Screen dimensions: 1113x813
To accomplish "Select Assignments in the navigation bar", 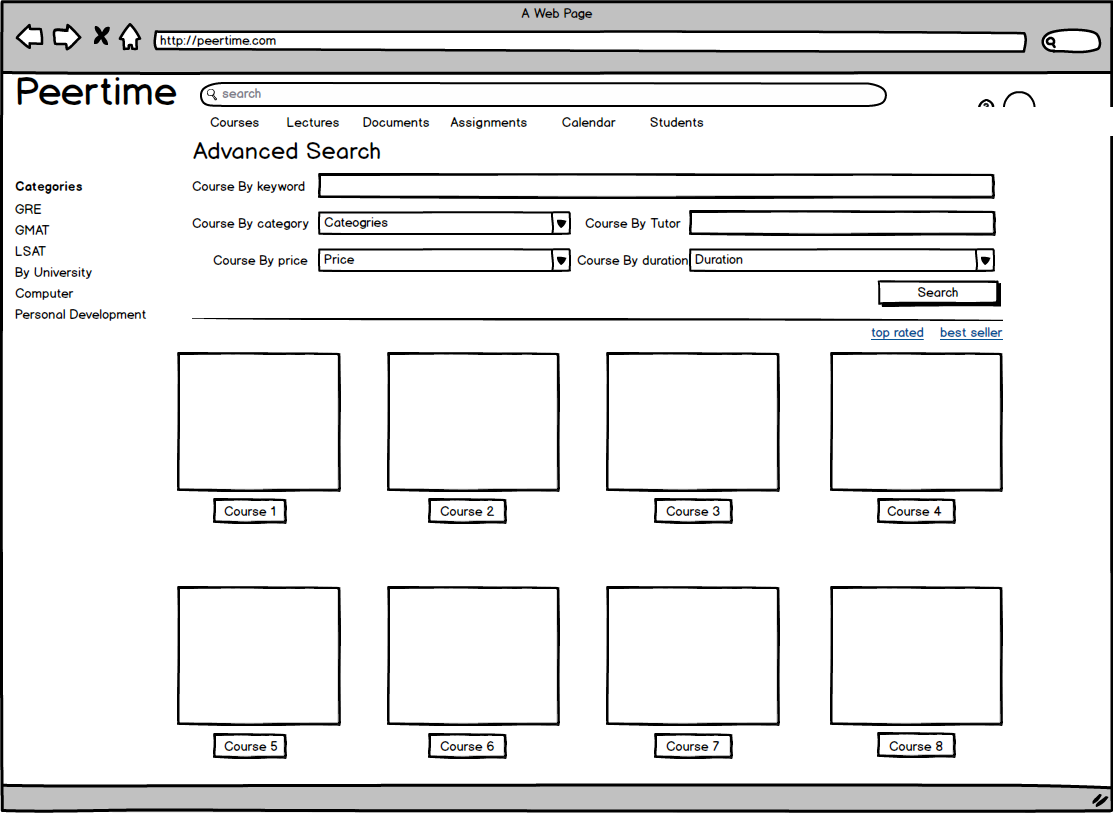I will coord(488,123).
